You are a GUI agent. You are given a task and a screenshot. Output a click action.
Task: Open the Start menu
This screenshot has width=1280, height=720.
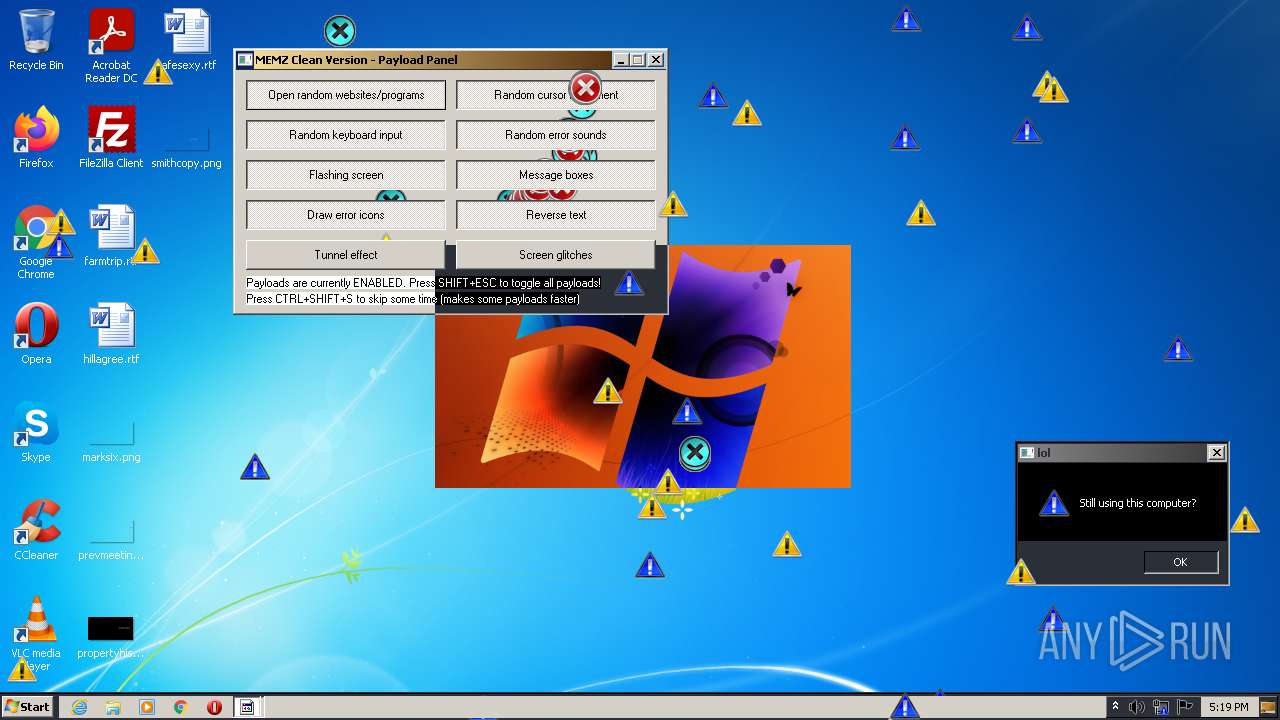28,707
